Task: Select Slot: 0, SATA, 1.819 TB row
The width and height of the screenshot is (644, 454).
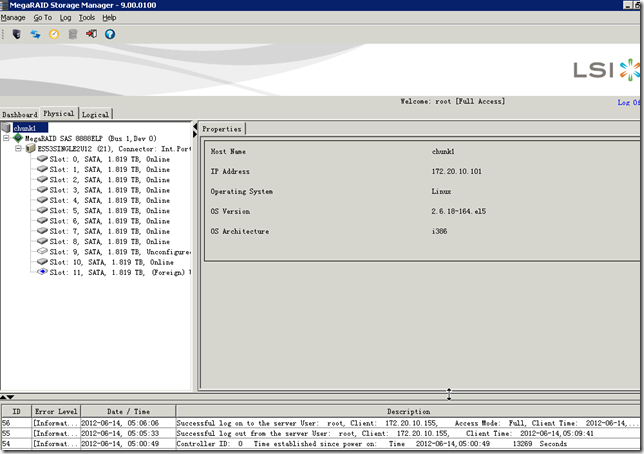Action: tap(109, 159)
